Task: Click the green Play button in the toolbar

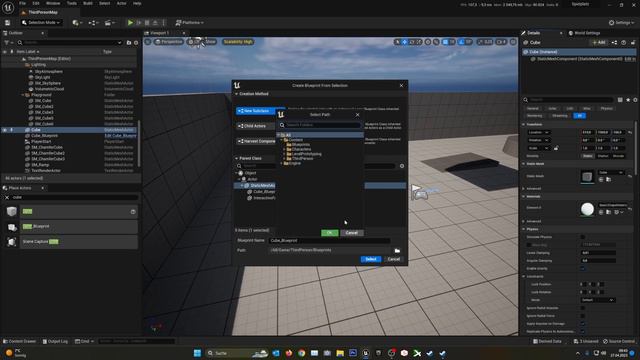Action: 130,23
